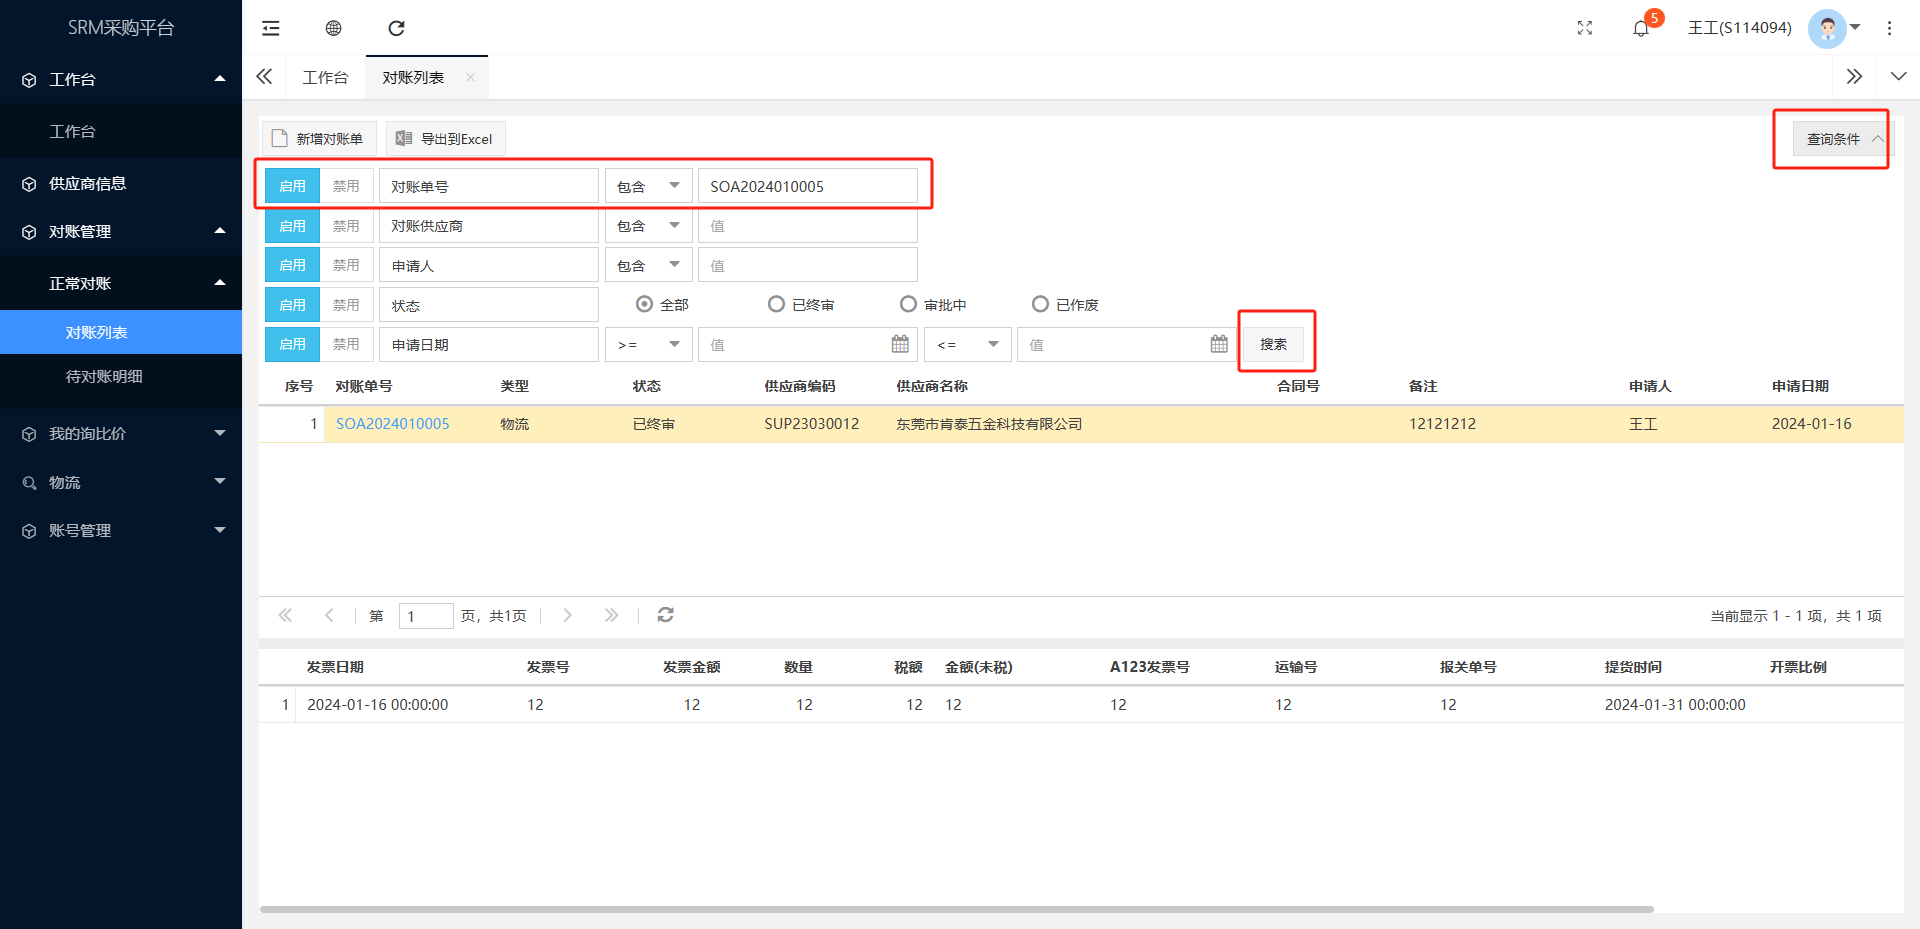Open the notification bell

[x=1641, y=28]
